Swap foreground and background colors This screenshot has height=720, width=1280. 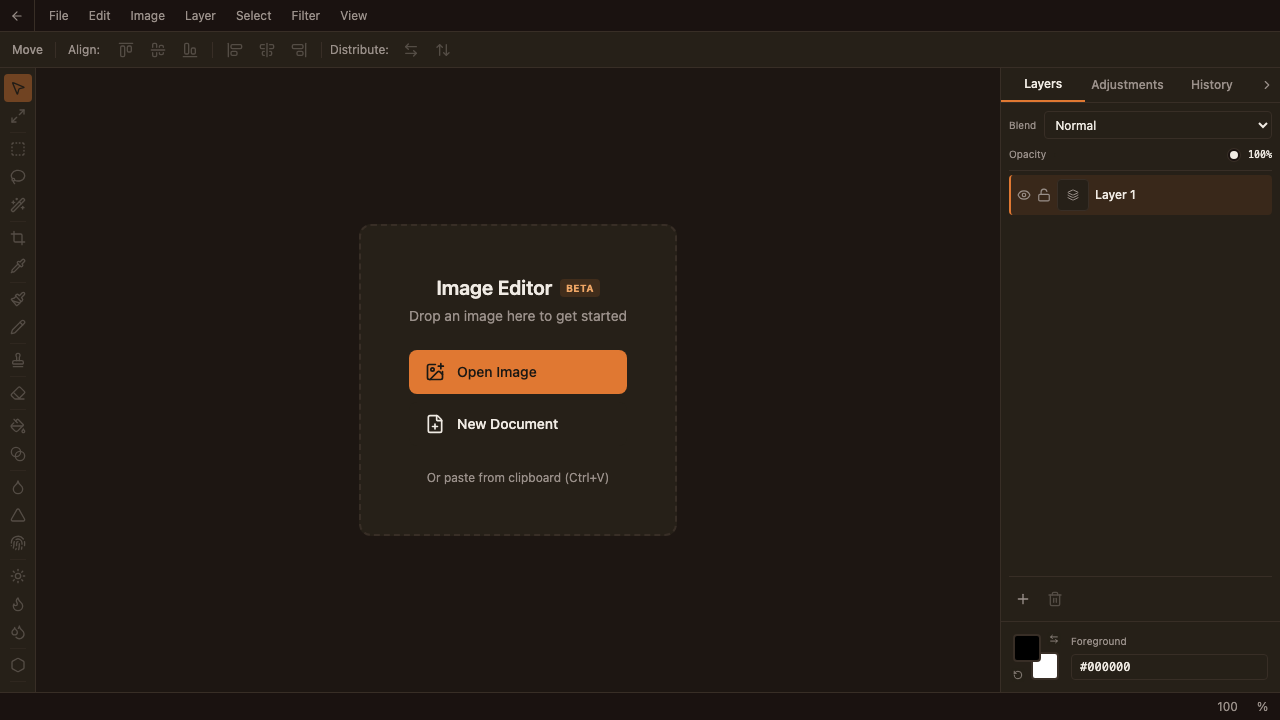(1054, 640)
